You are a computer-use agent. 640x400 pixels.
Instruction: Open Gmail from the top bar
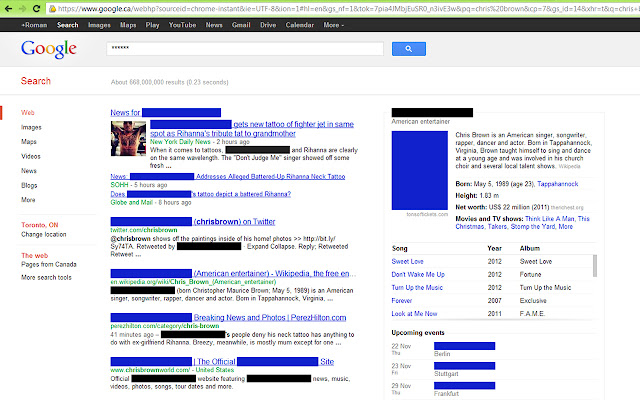click(241, 25)
